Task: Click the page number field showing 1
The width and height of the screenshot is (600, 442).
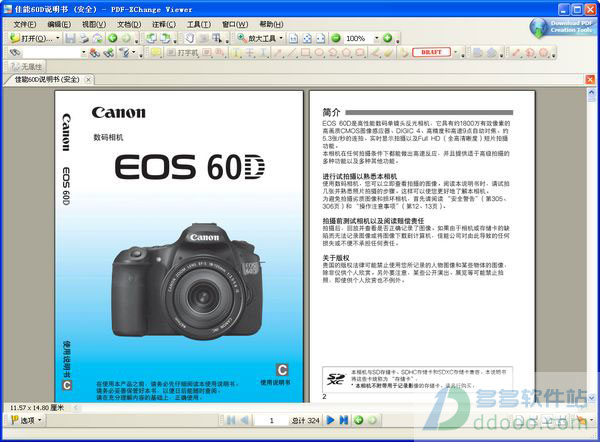Action: [272, 420]
